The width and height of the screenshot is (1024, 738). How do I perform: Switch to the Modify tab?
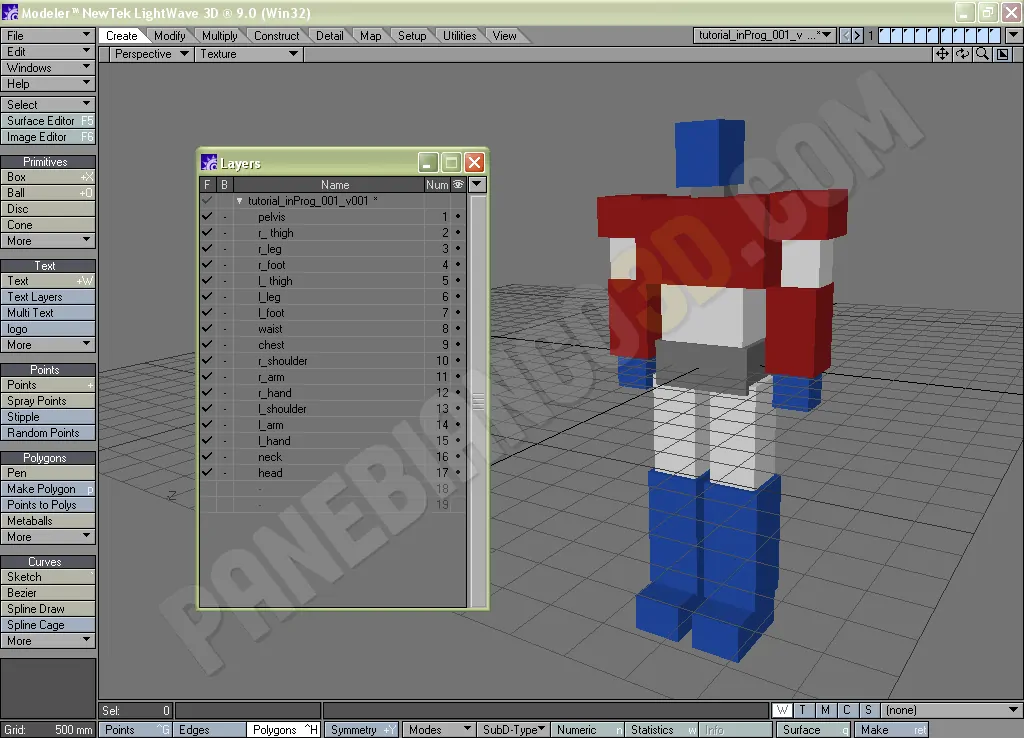[170, 36]
